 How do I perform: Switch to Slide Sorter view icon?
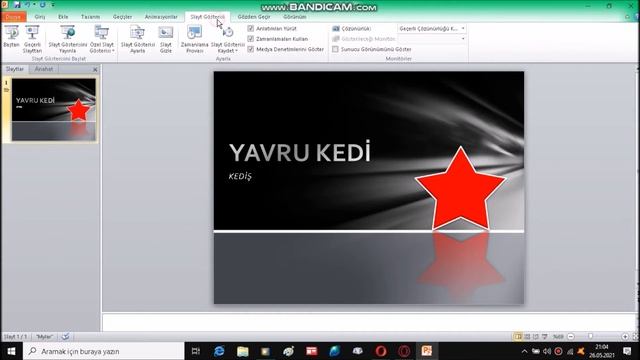tap(527, 336)
